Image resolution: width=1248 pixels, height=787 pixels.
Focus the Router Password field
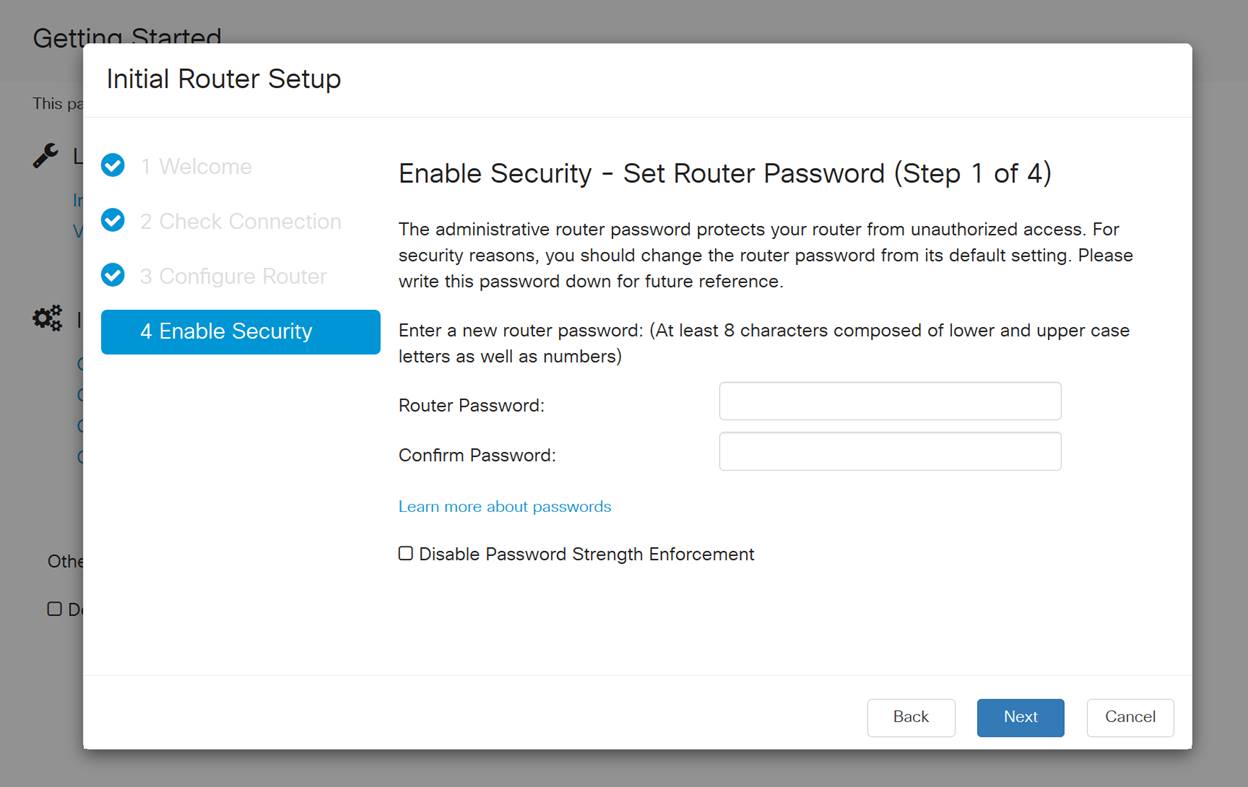coord(889,401)
